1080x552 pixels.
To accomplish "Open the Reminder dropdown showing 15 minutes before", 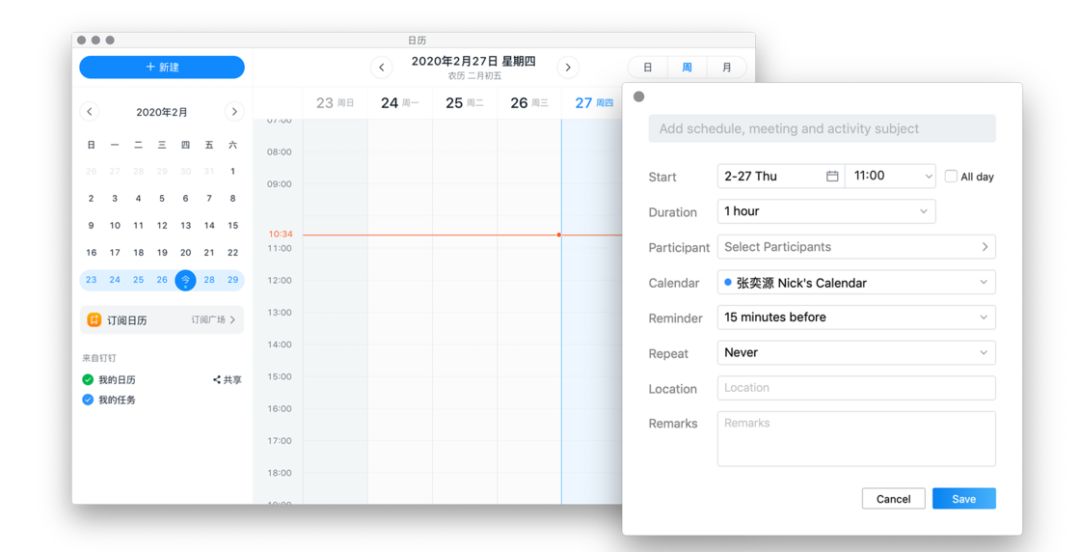I will point(856,318).
